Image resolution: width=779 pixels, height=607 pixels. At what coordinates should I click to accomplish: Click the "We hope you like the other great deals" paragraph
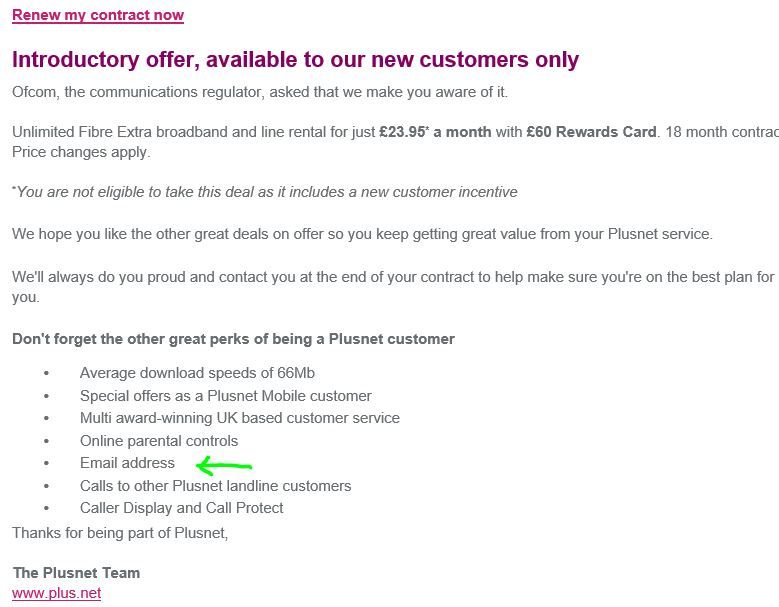click(x=362, y=234)
